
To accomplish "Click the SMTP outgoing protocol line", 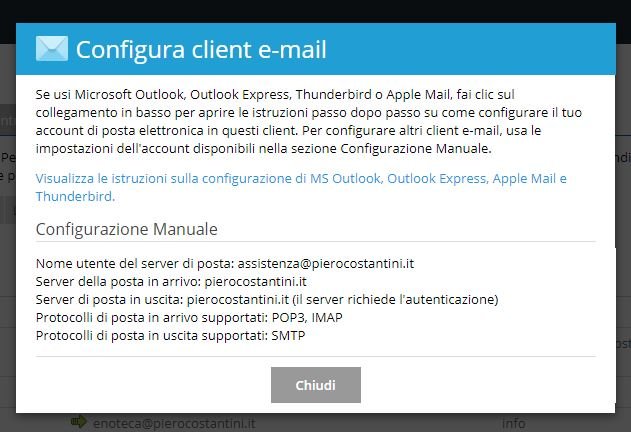I will click(170, 335).
